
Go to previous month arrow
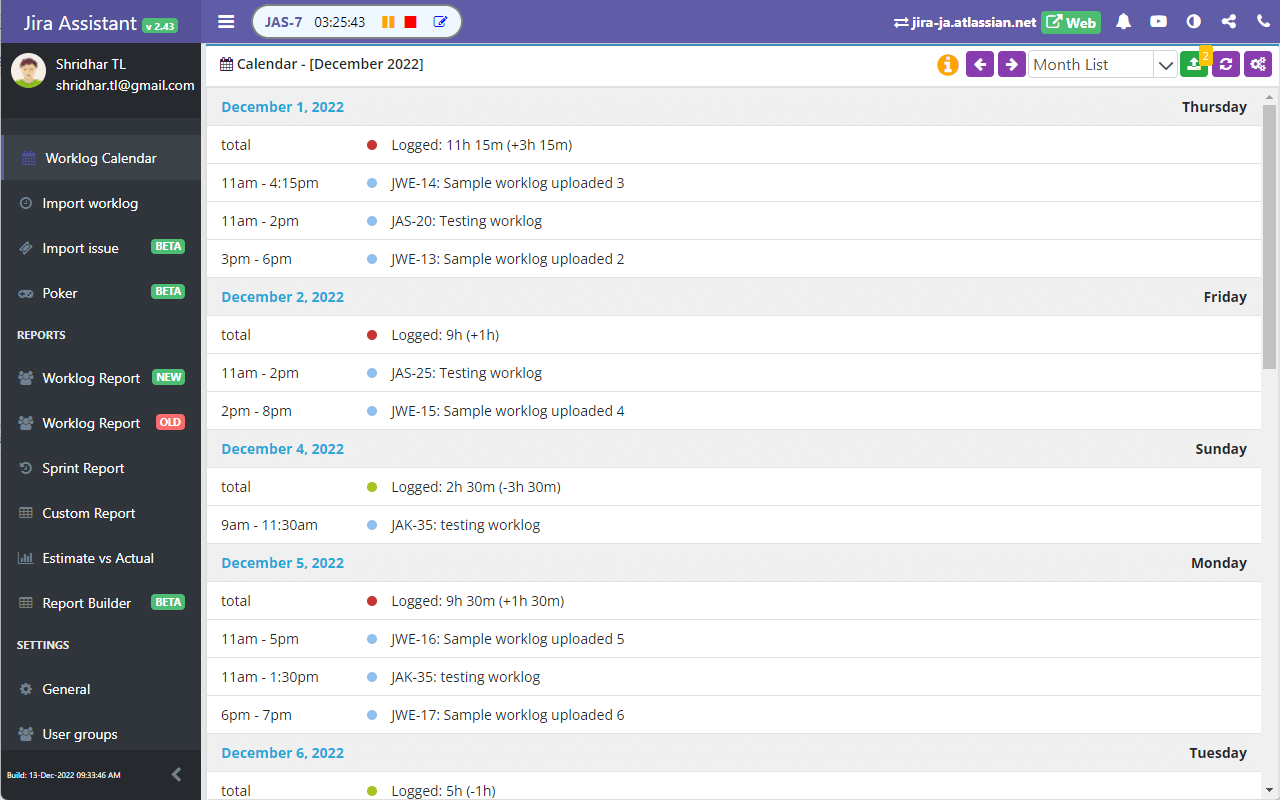point(980,64)
